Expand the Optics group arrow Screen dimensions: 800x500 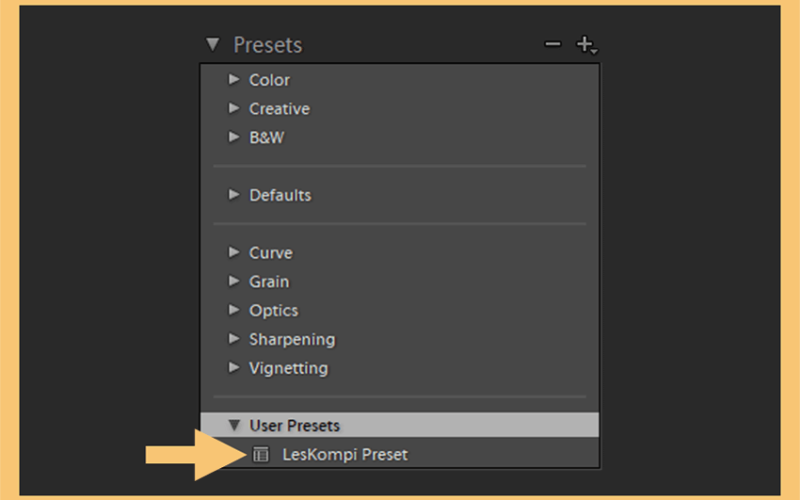pyautogui.click(x=234, y=310)
